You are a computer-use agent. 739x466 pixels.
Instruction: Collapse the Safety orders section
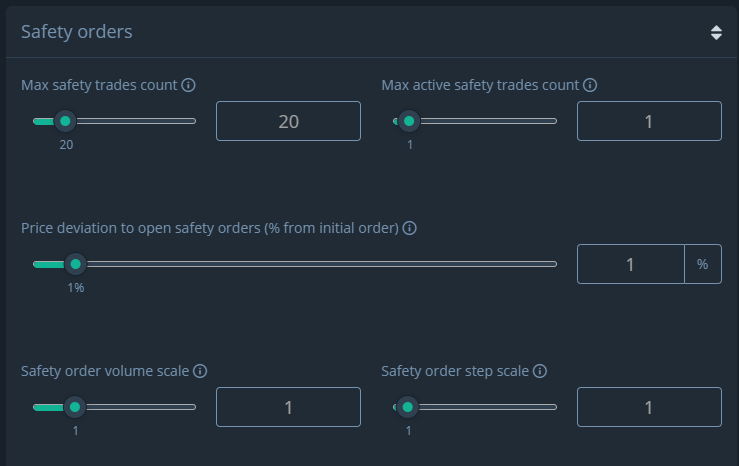tap(716, 33)
